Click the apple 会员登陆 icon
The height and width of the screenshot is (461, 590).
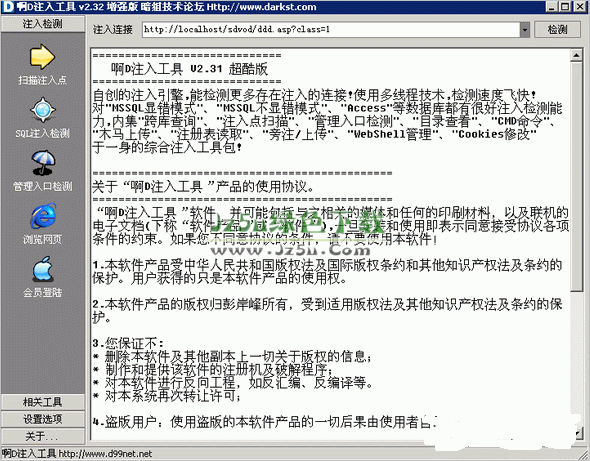tap(43, 269)
